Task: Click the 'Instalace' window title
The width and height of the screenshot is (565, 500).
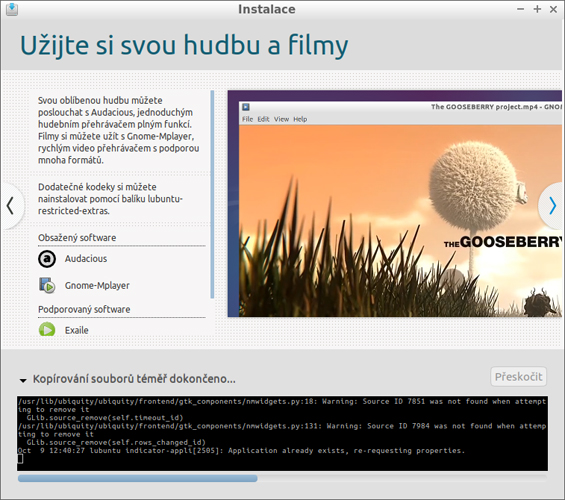Action: tap(267, 9)
